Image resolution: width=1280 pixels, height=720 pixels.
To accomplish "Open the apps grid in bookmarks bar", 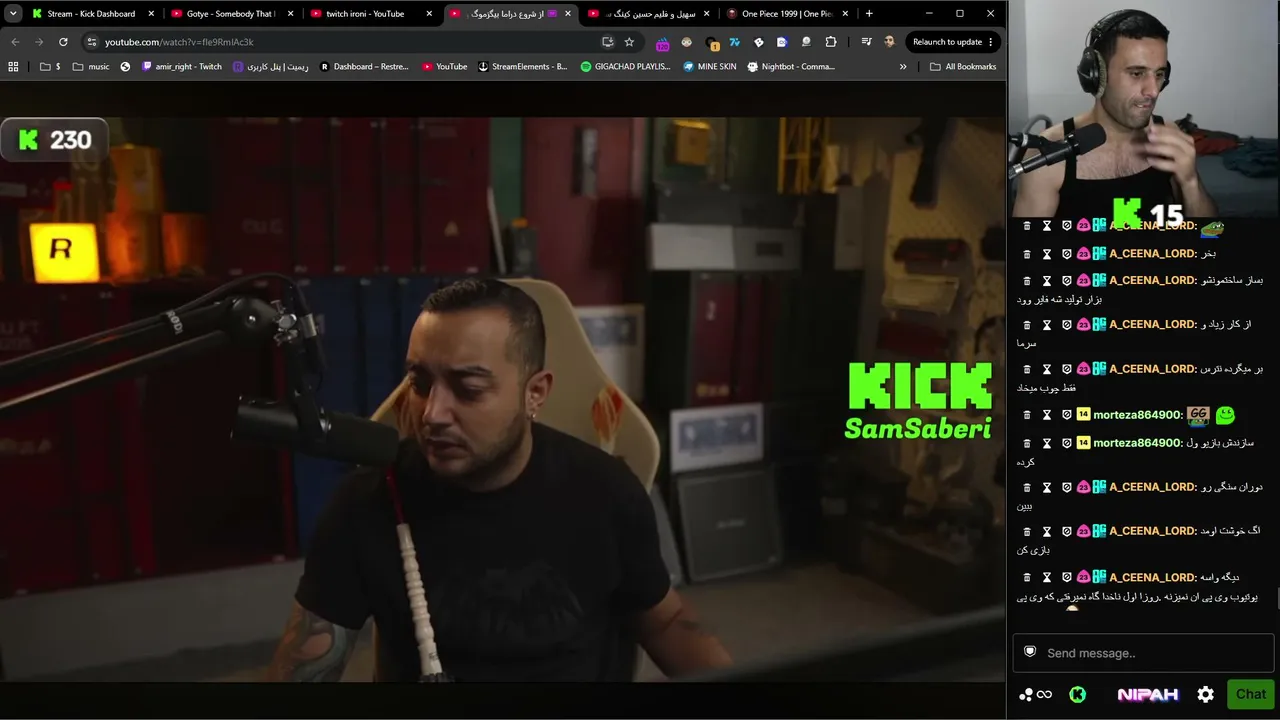I will (x=13, y=67).
